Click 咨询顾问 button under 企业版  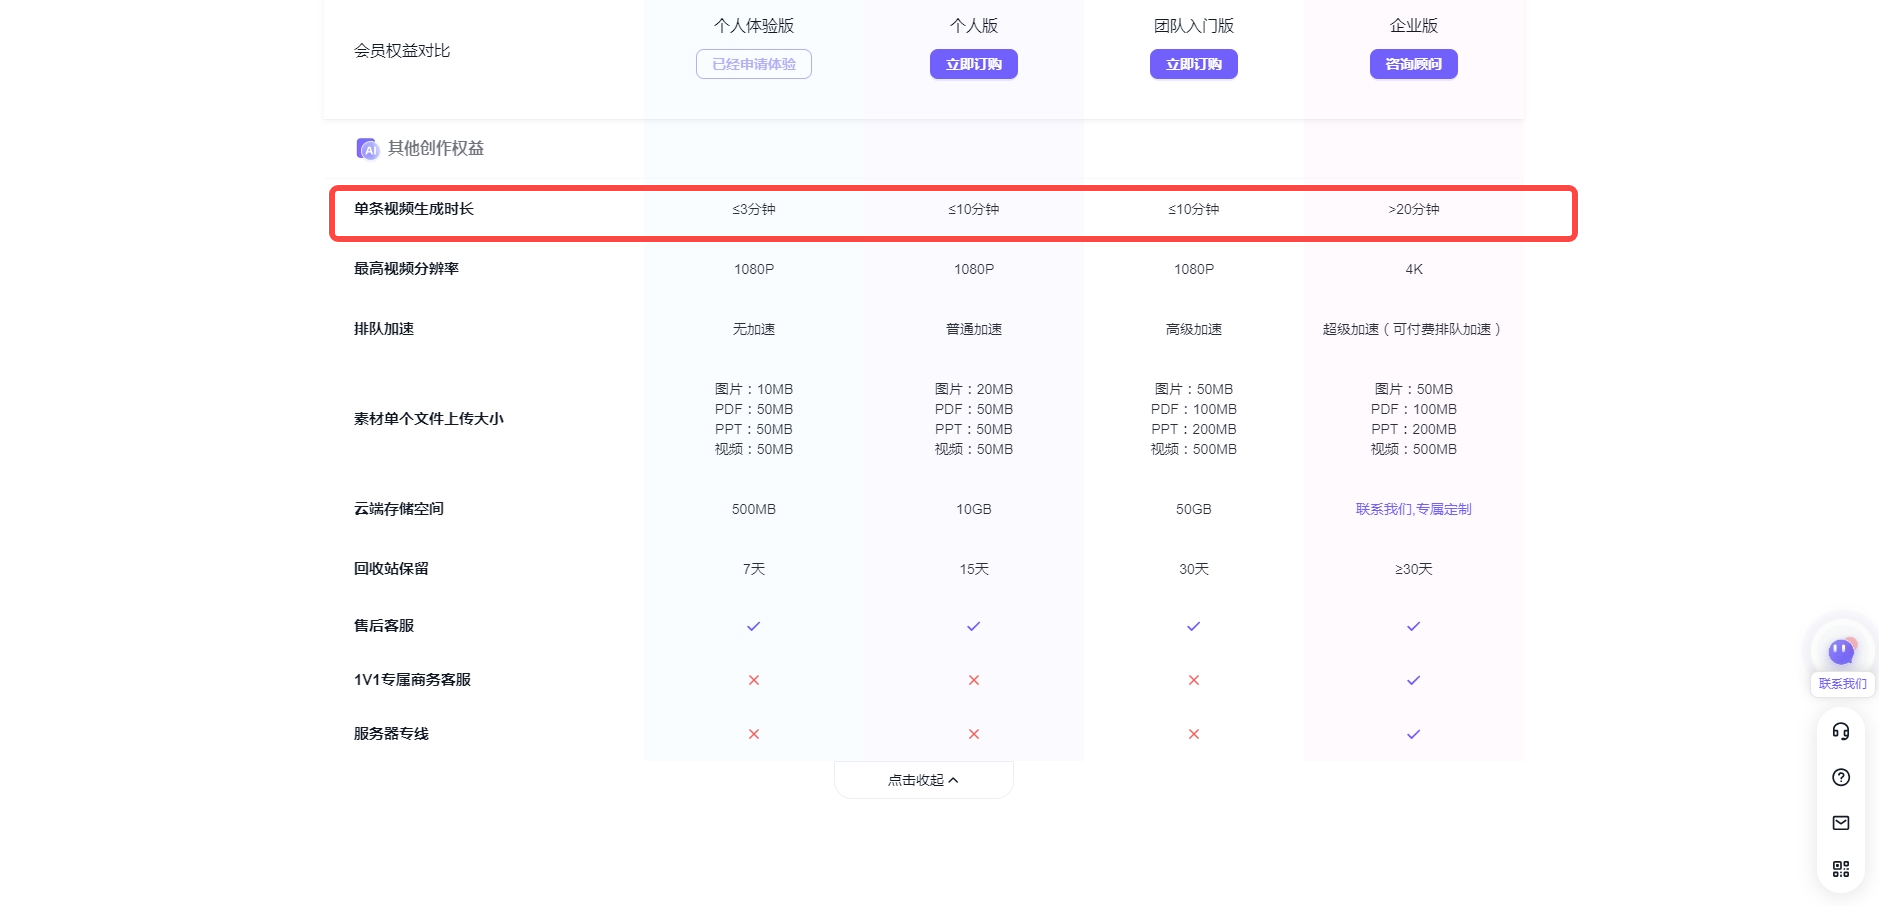[1414, 64]
